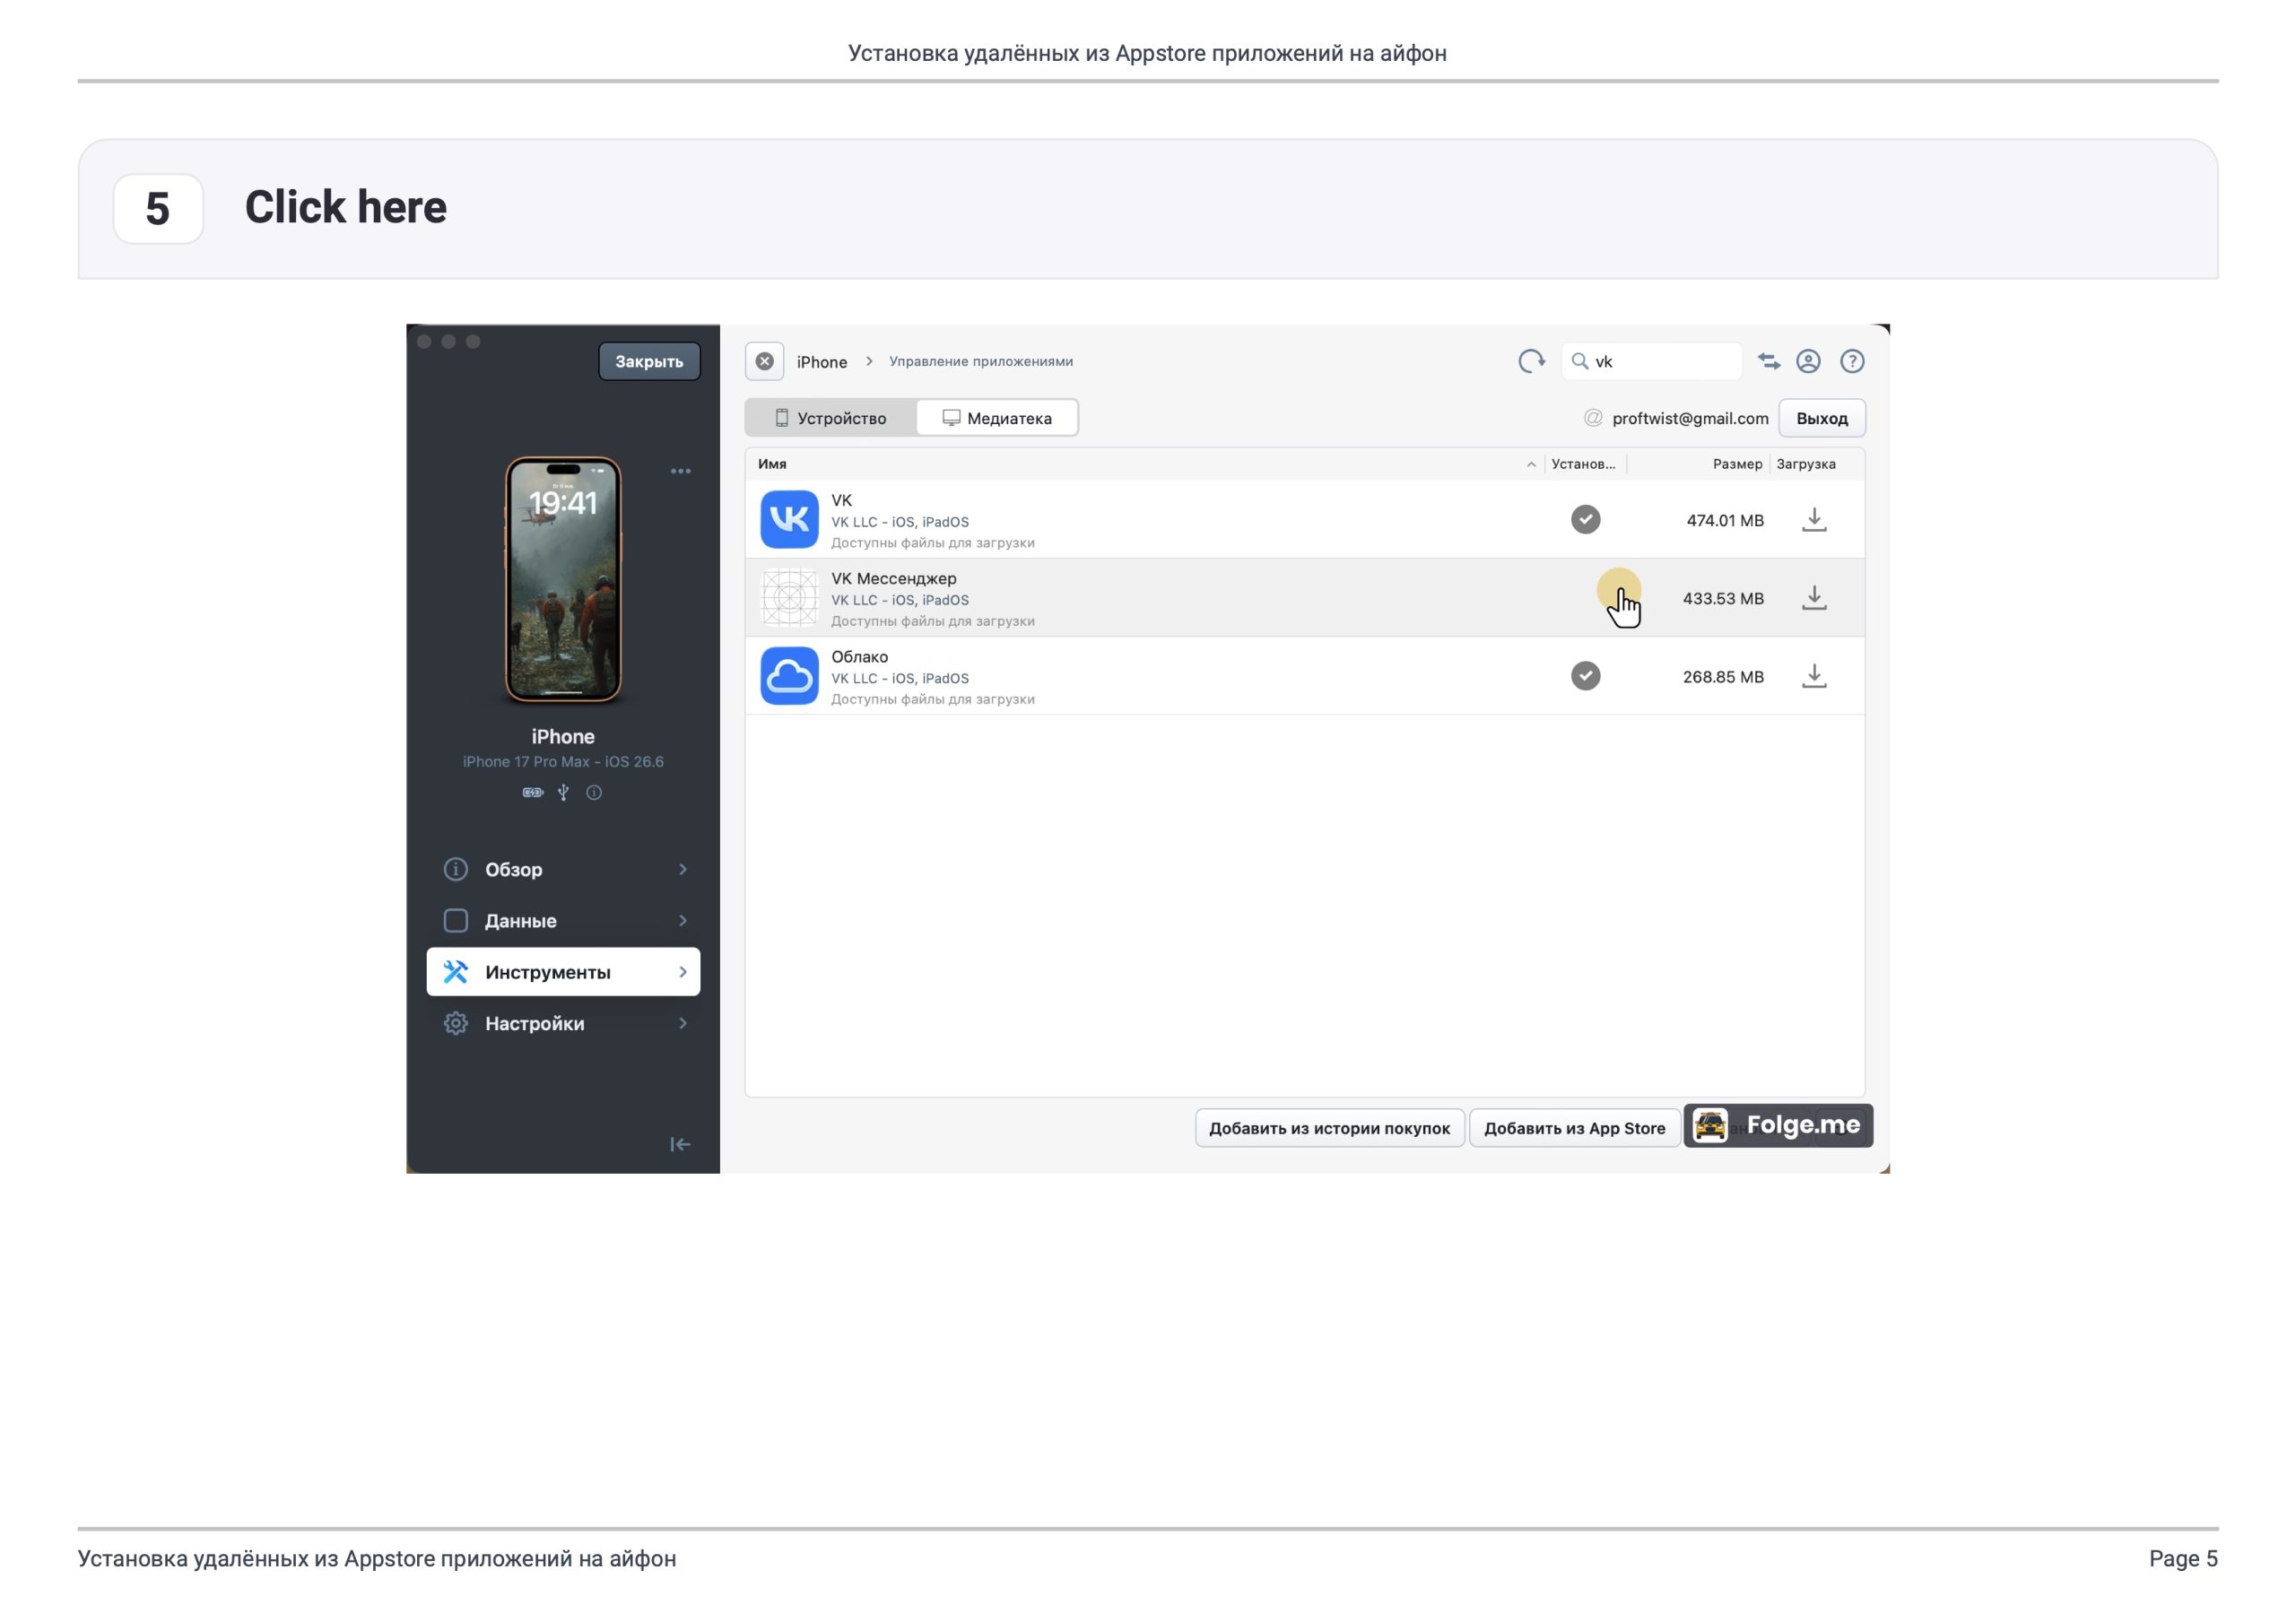This screenshot has height=1622, width=2296.
Task: Open the account profile icon
Action: 1808,361
